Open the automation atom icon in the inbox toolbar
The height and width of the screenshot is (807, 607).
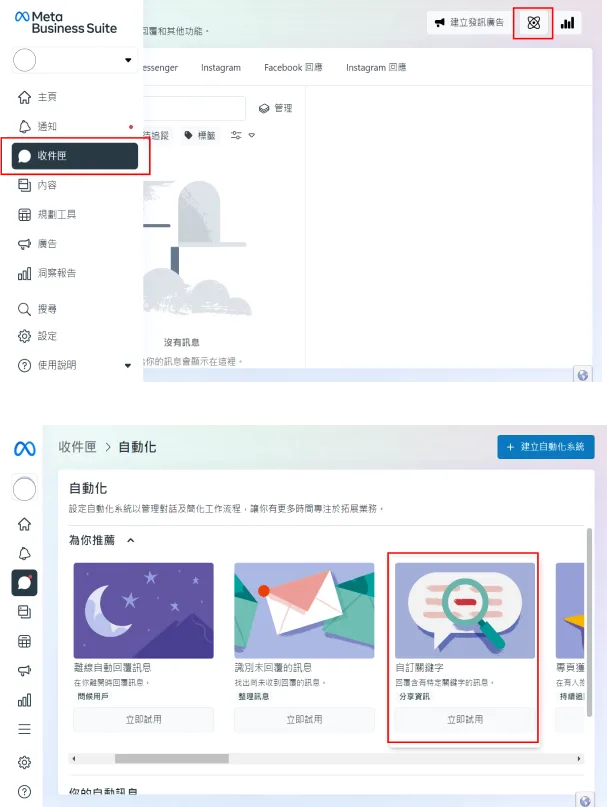tap(533, 23)
